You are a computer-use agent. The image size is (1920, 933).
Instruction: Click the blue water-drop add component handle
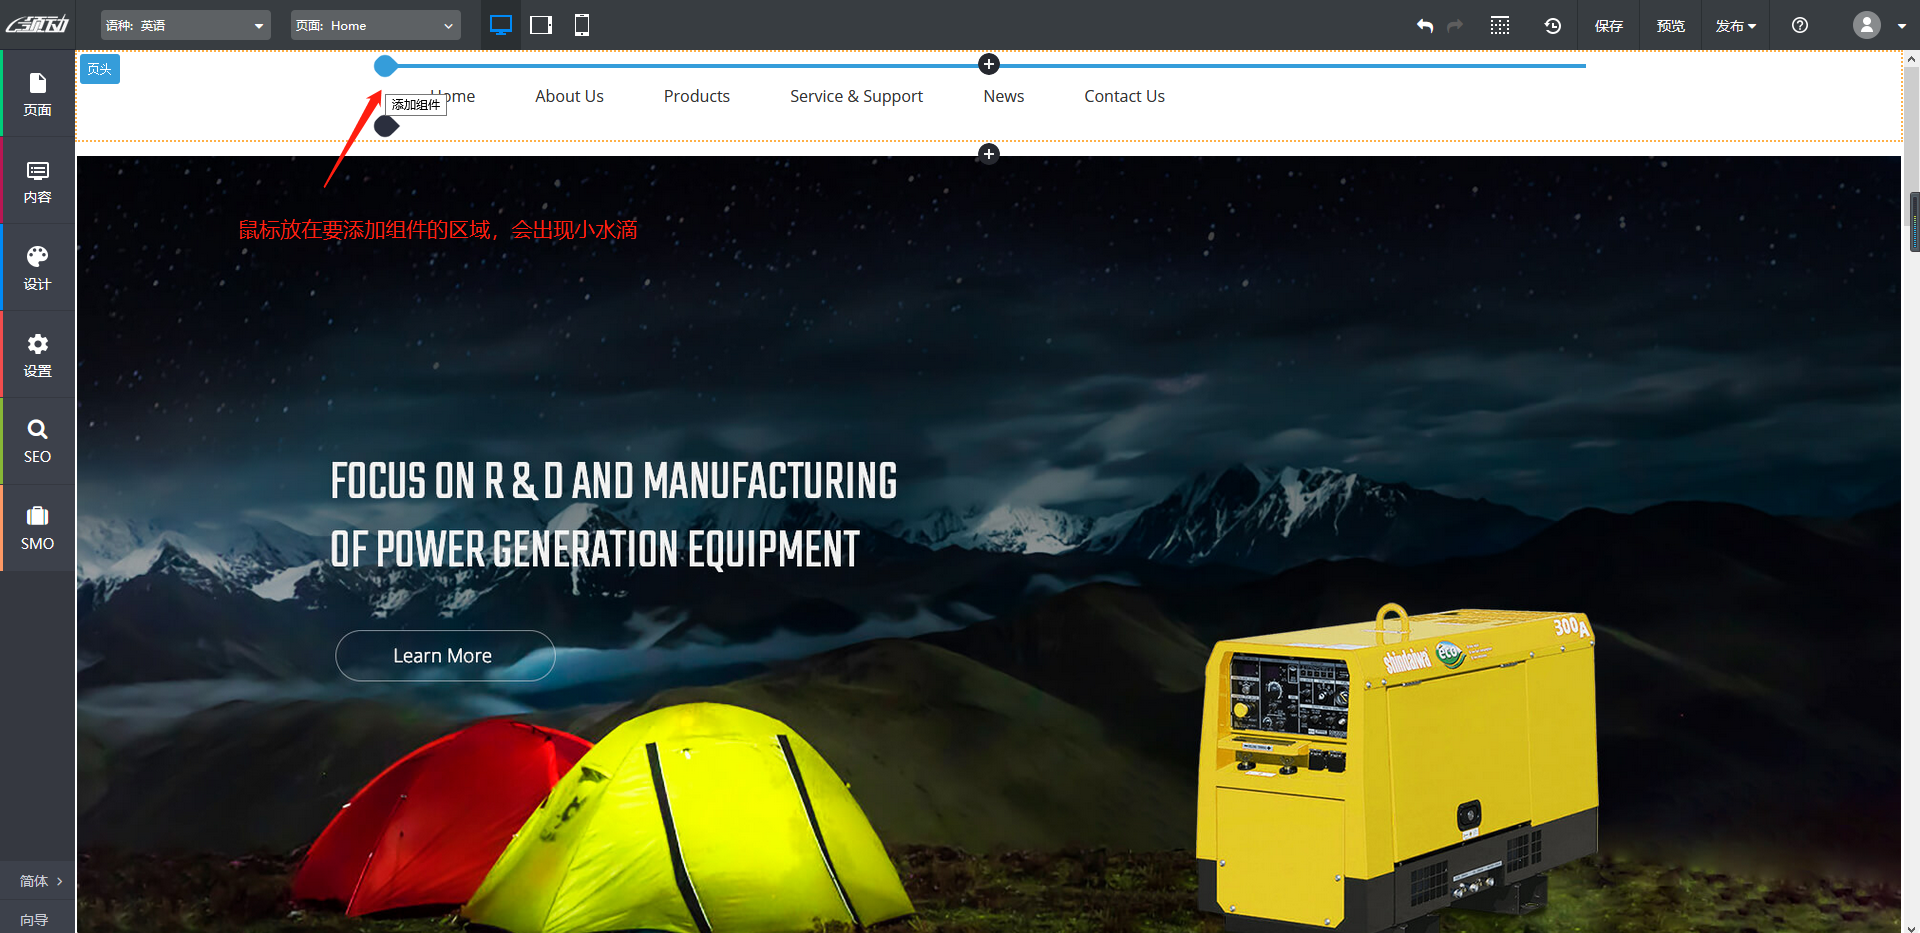385,67
